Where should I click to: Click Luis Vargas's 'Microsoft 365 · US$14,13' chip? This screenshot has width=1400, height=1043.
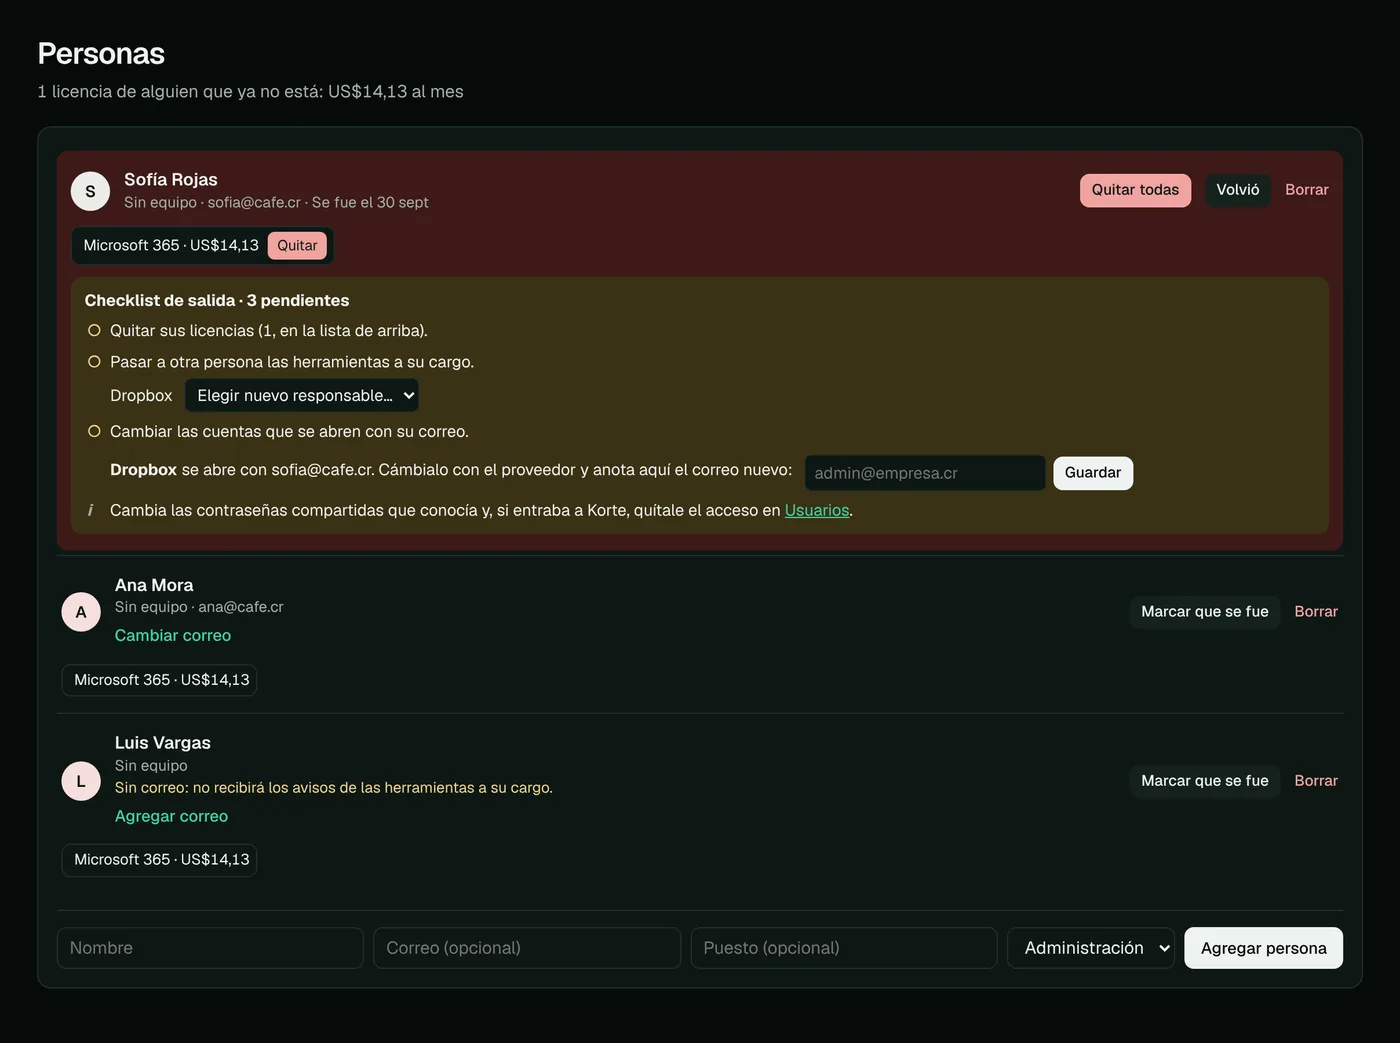point(160,860)
